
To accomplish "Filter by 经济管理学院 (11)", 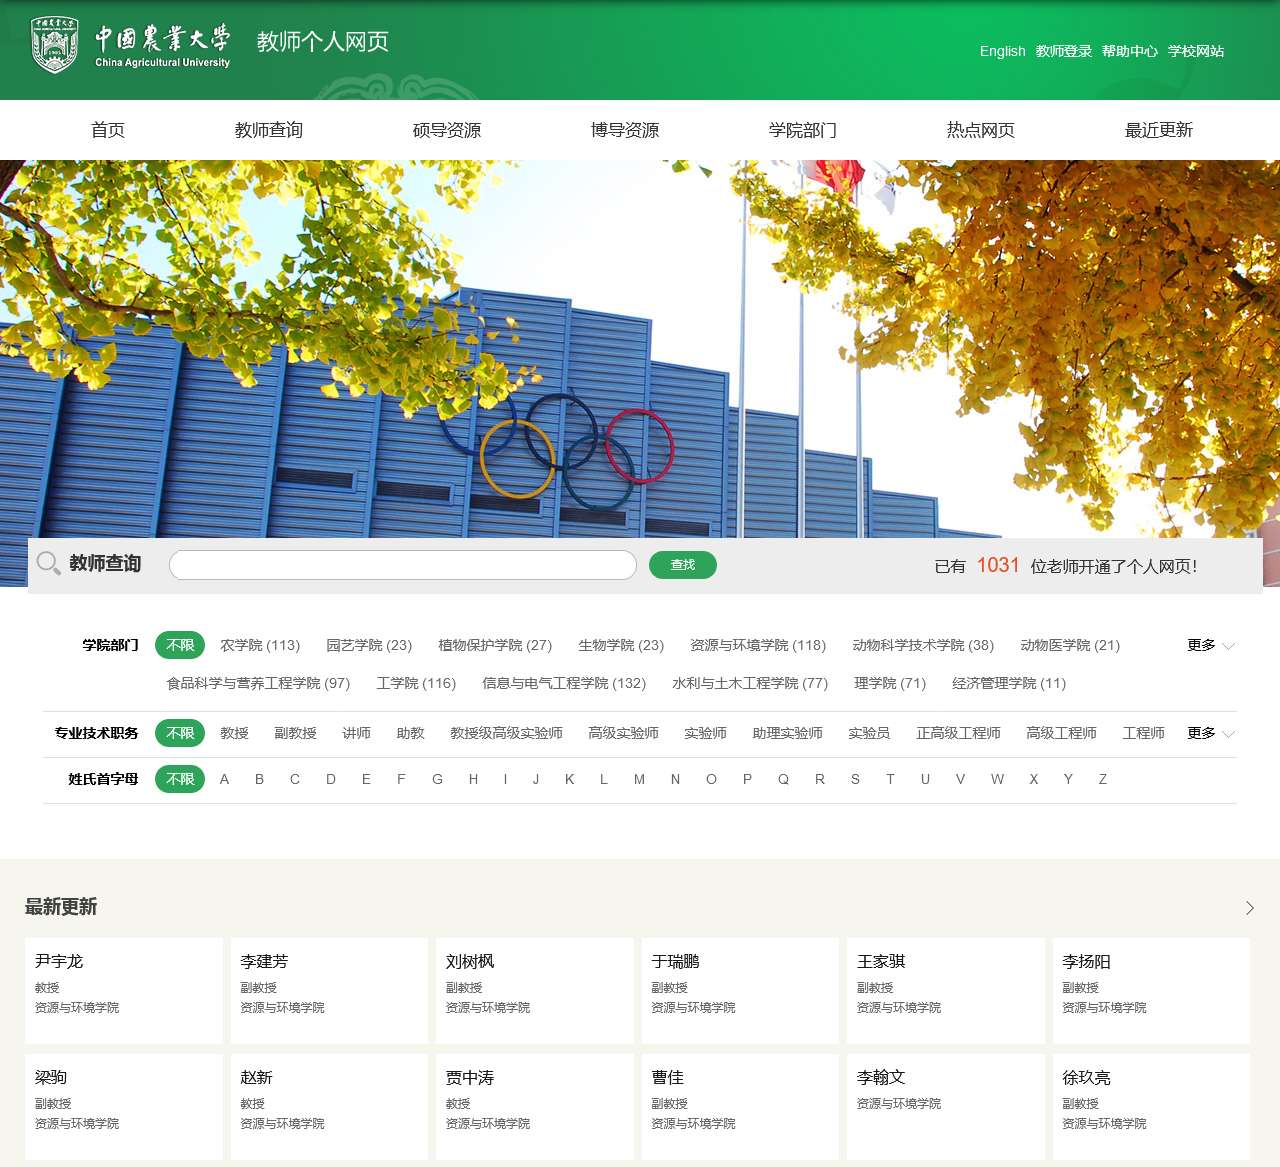I will click(x=1009, y=683).
